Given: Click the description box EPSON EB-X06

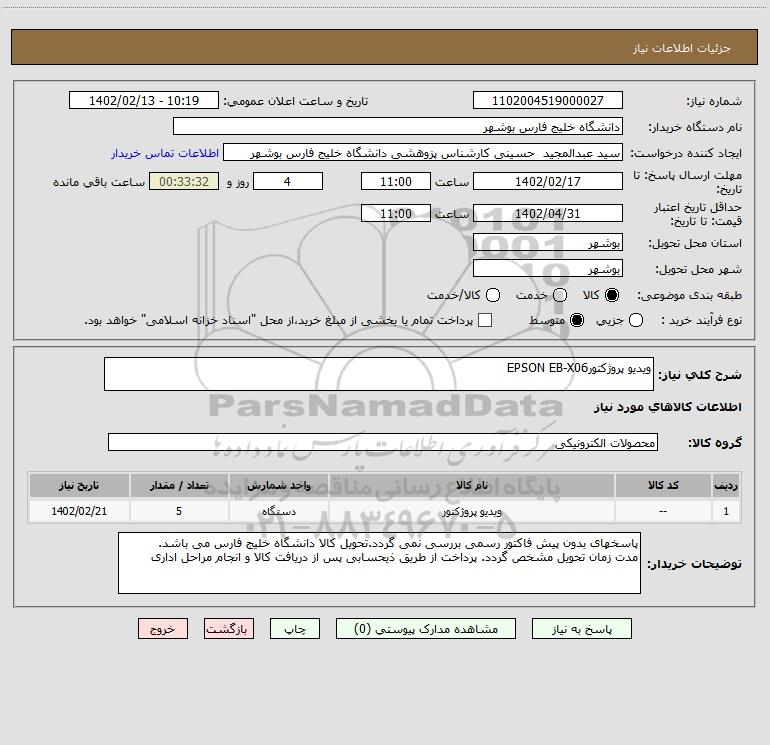Looking at the screenshot, I should click(379, 374).
